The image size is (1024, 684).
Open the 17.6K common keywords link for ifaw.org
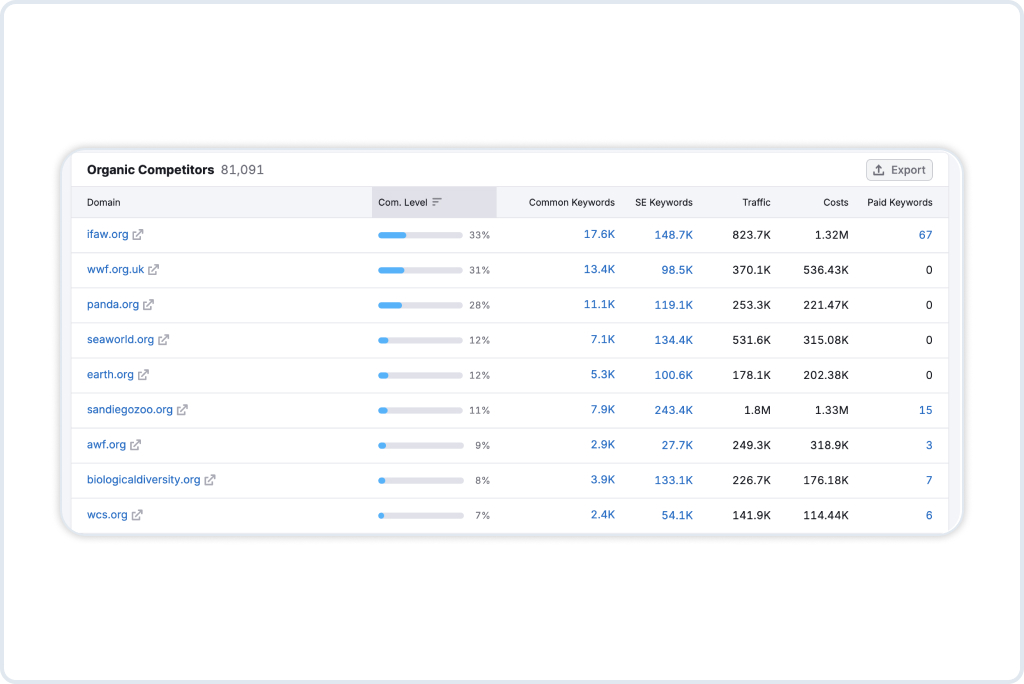point(601,234)
